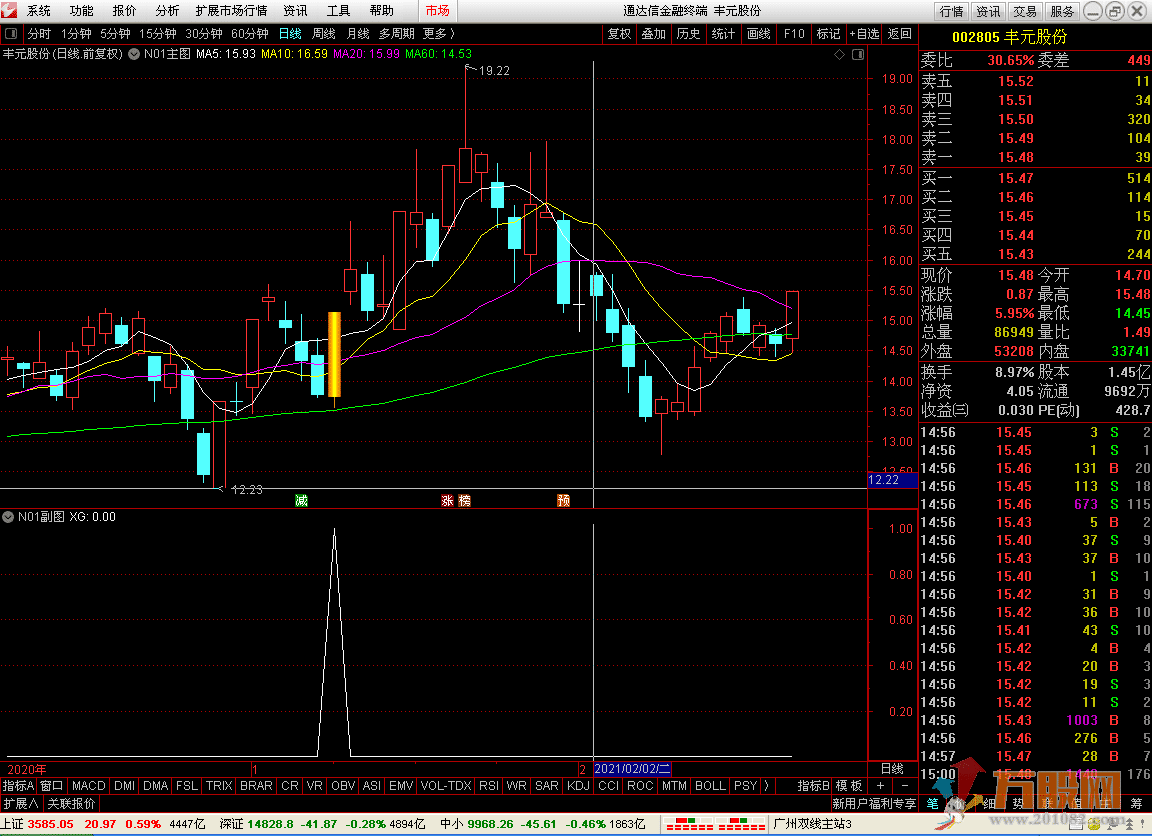Viewport: 1152px width, 836px height.
Task: Click the 返回 button
Action: coord(899,34)
